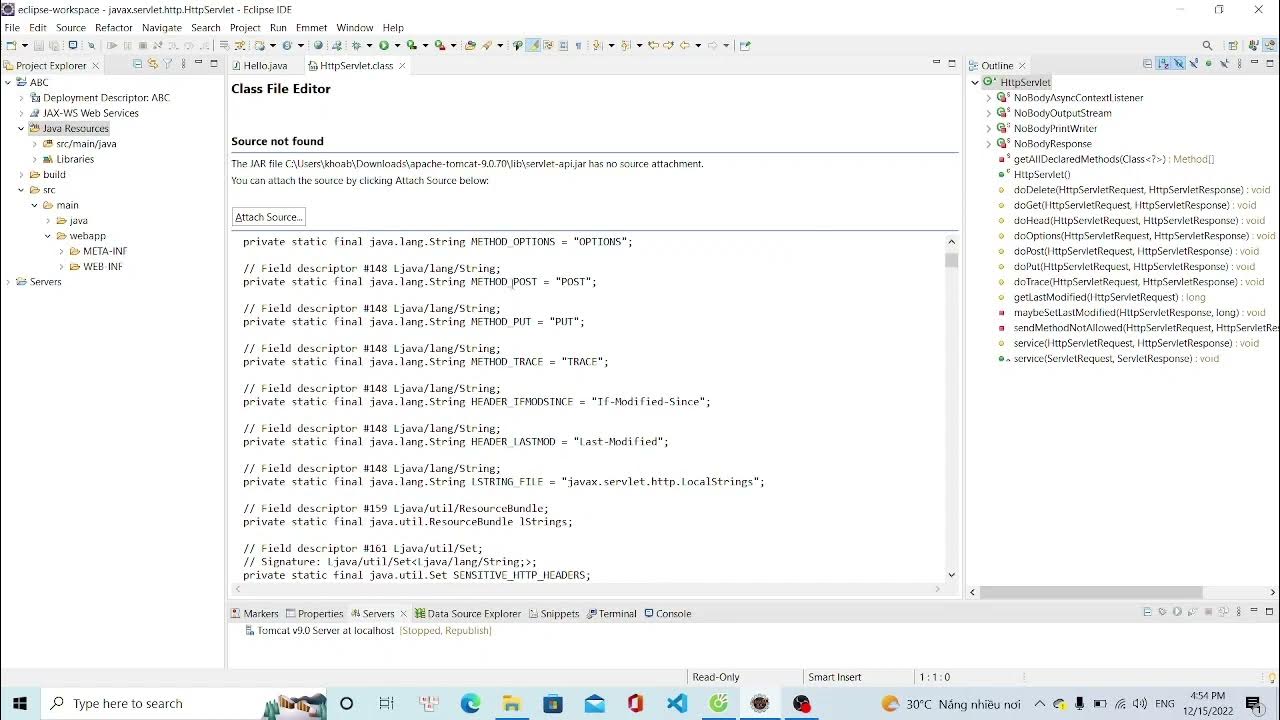Click Project Explorer filter funnel icon

167,63
